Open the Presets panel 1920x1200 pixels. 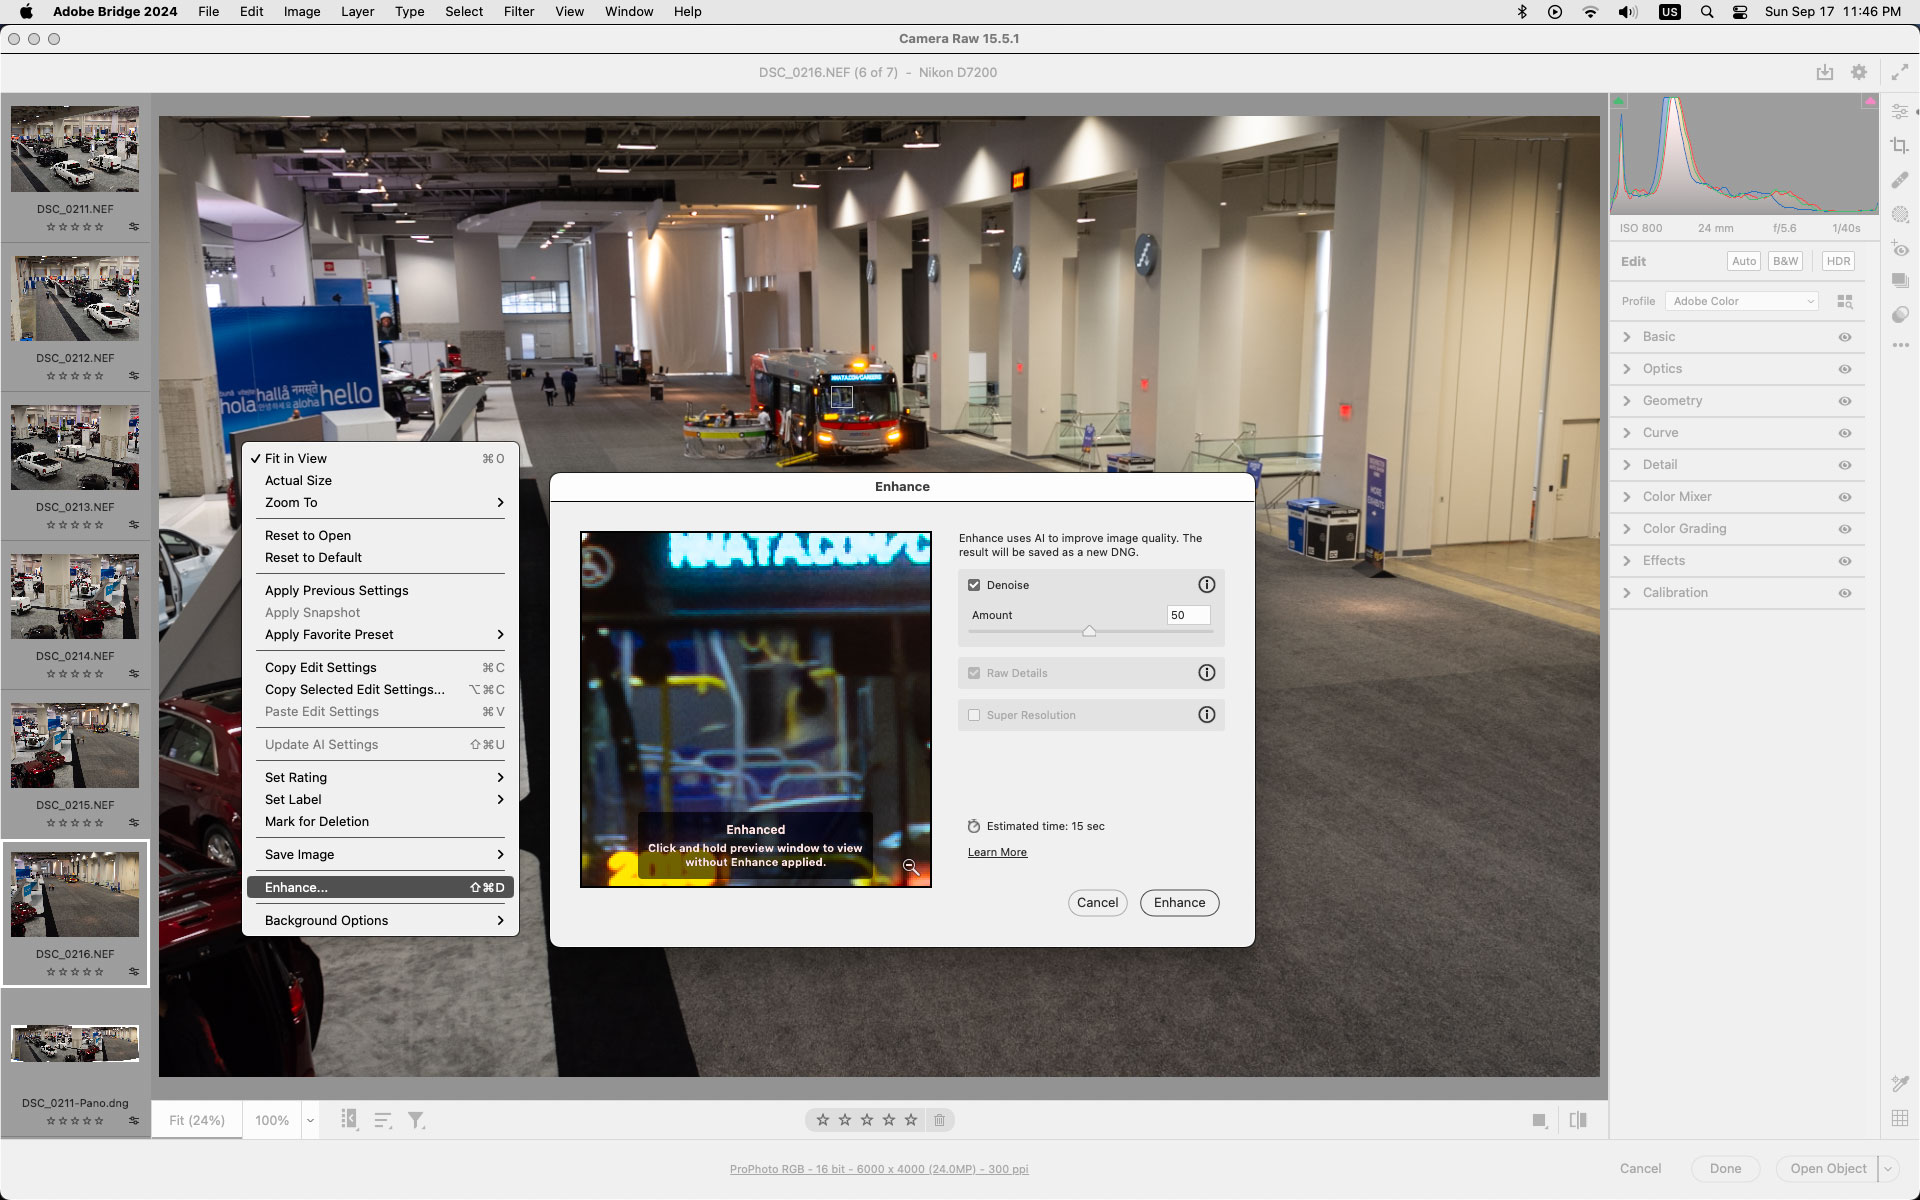point(1900,281)
